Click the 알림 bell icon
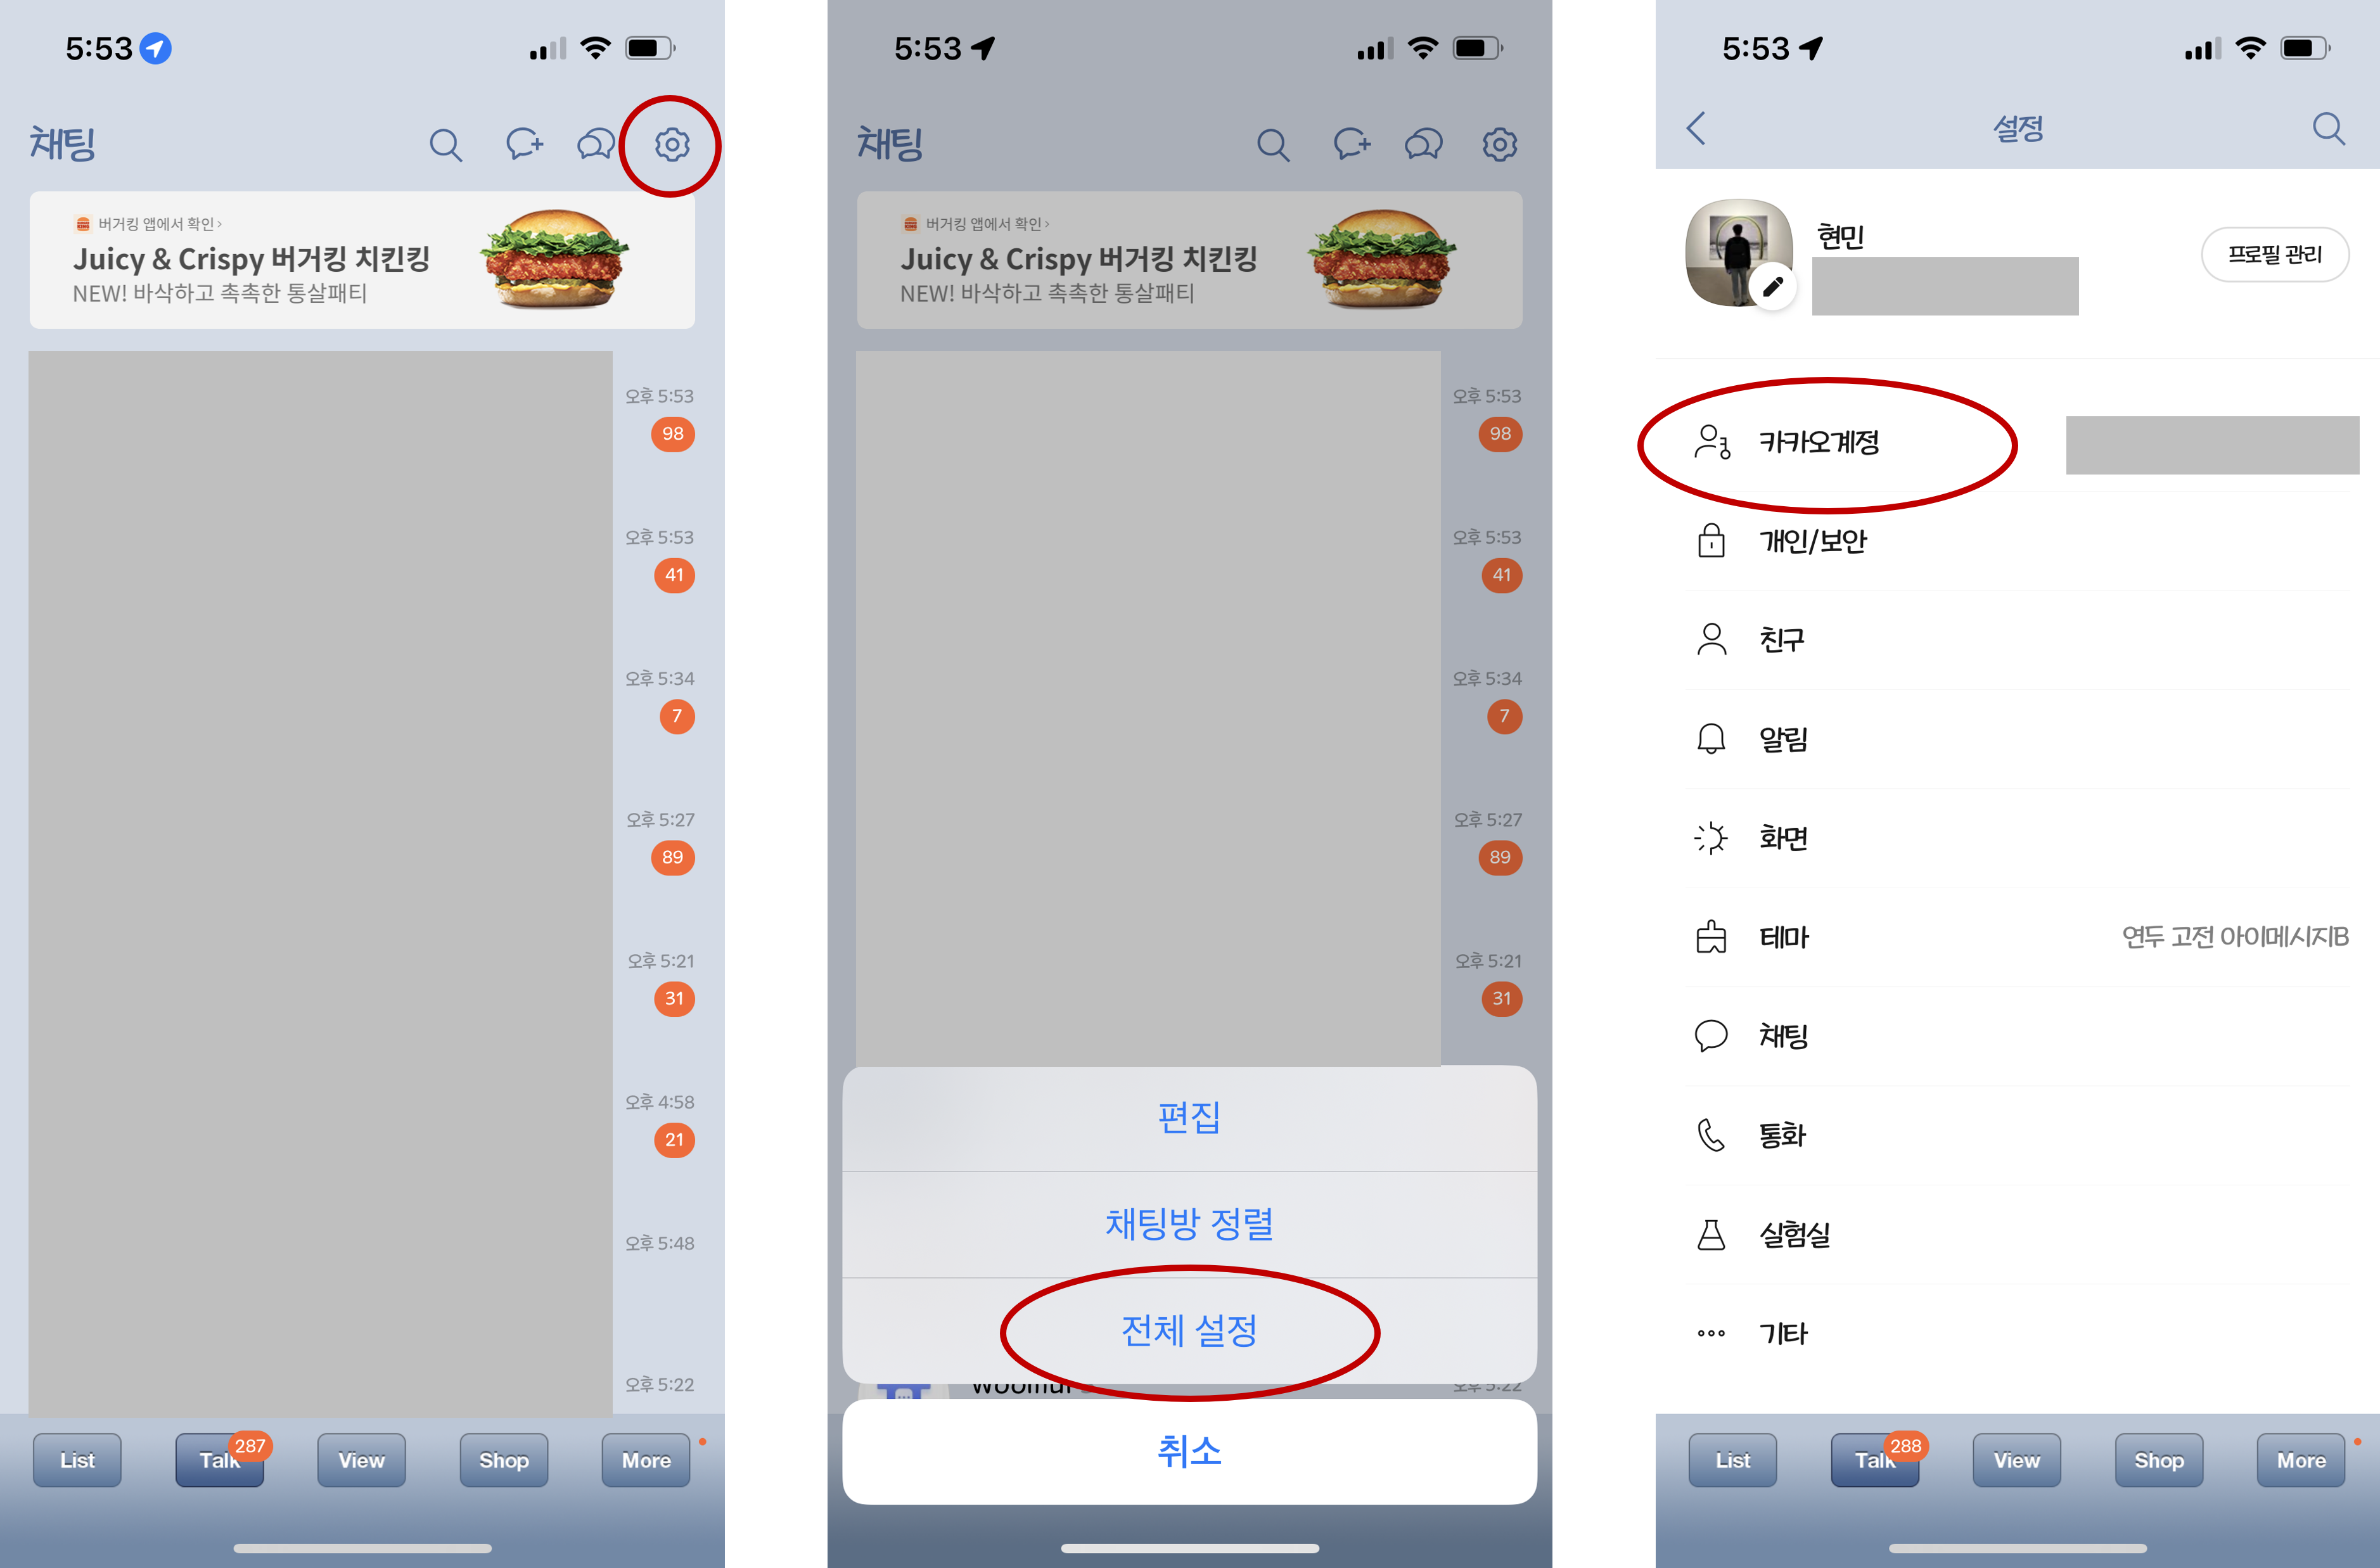This screenshot has height=1568, width=2380. [x=1711, y=737]
